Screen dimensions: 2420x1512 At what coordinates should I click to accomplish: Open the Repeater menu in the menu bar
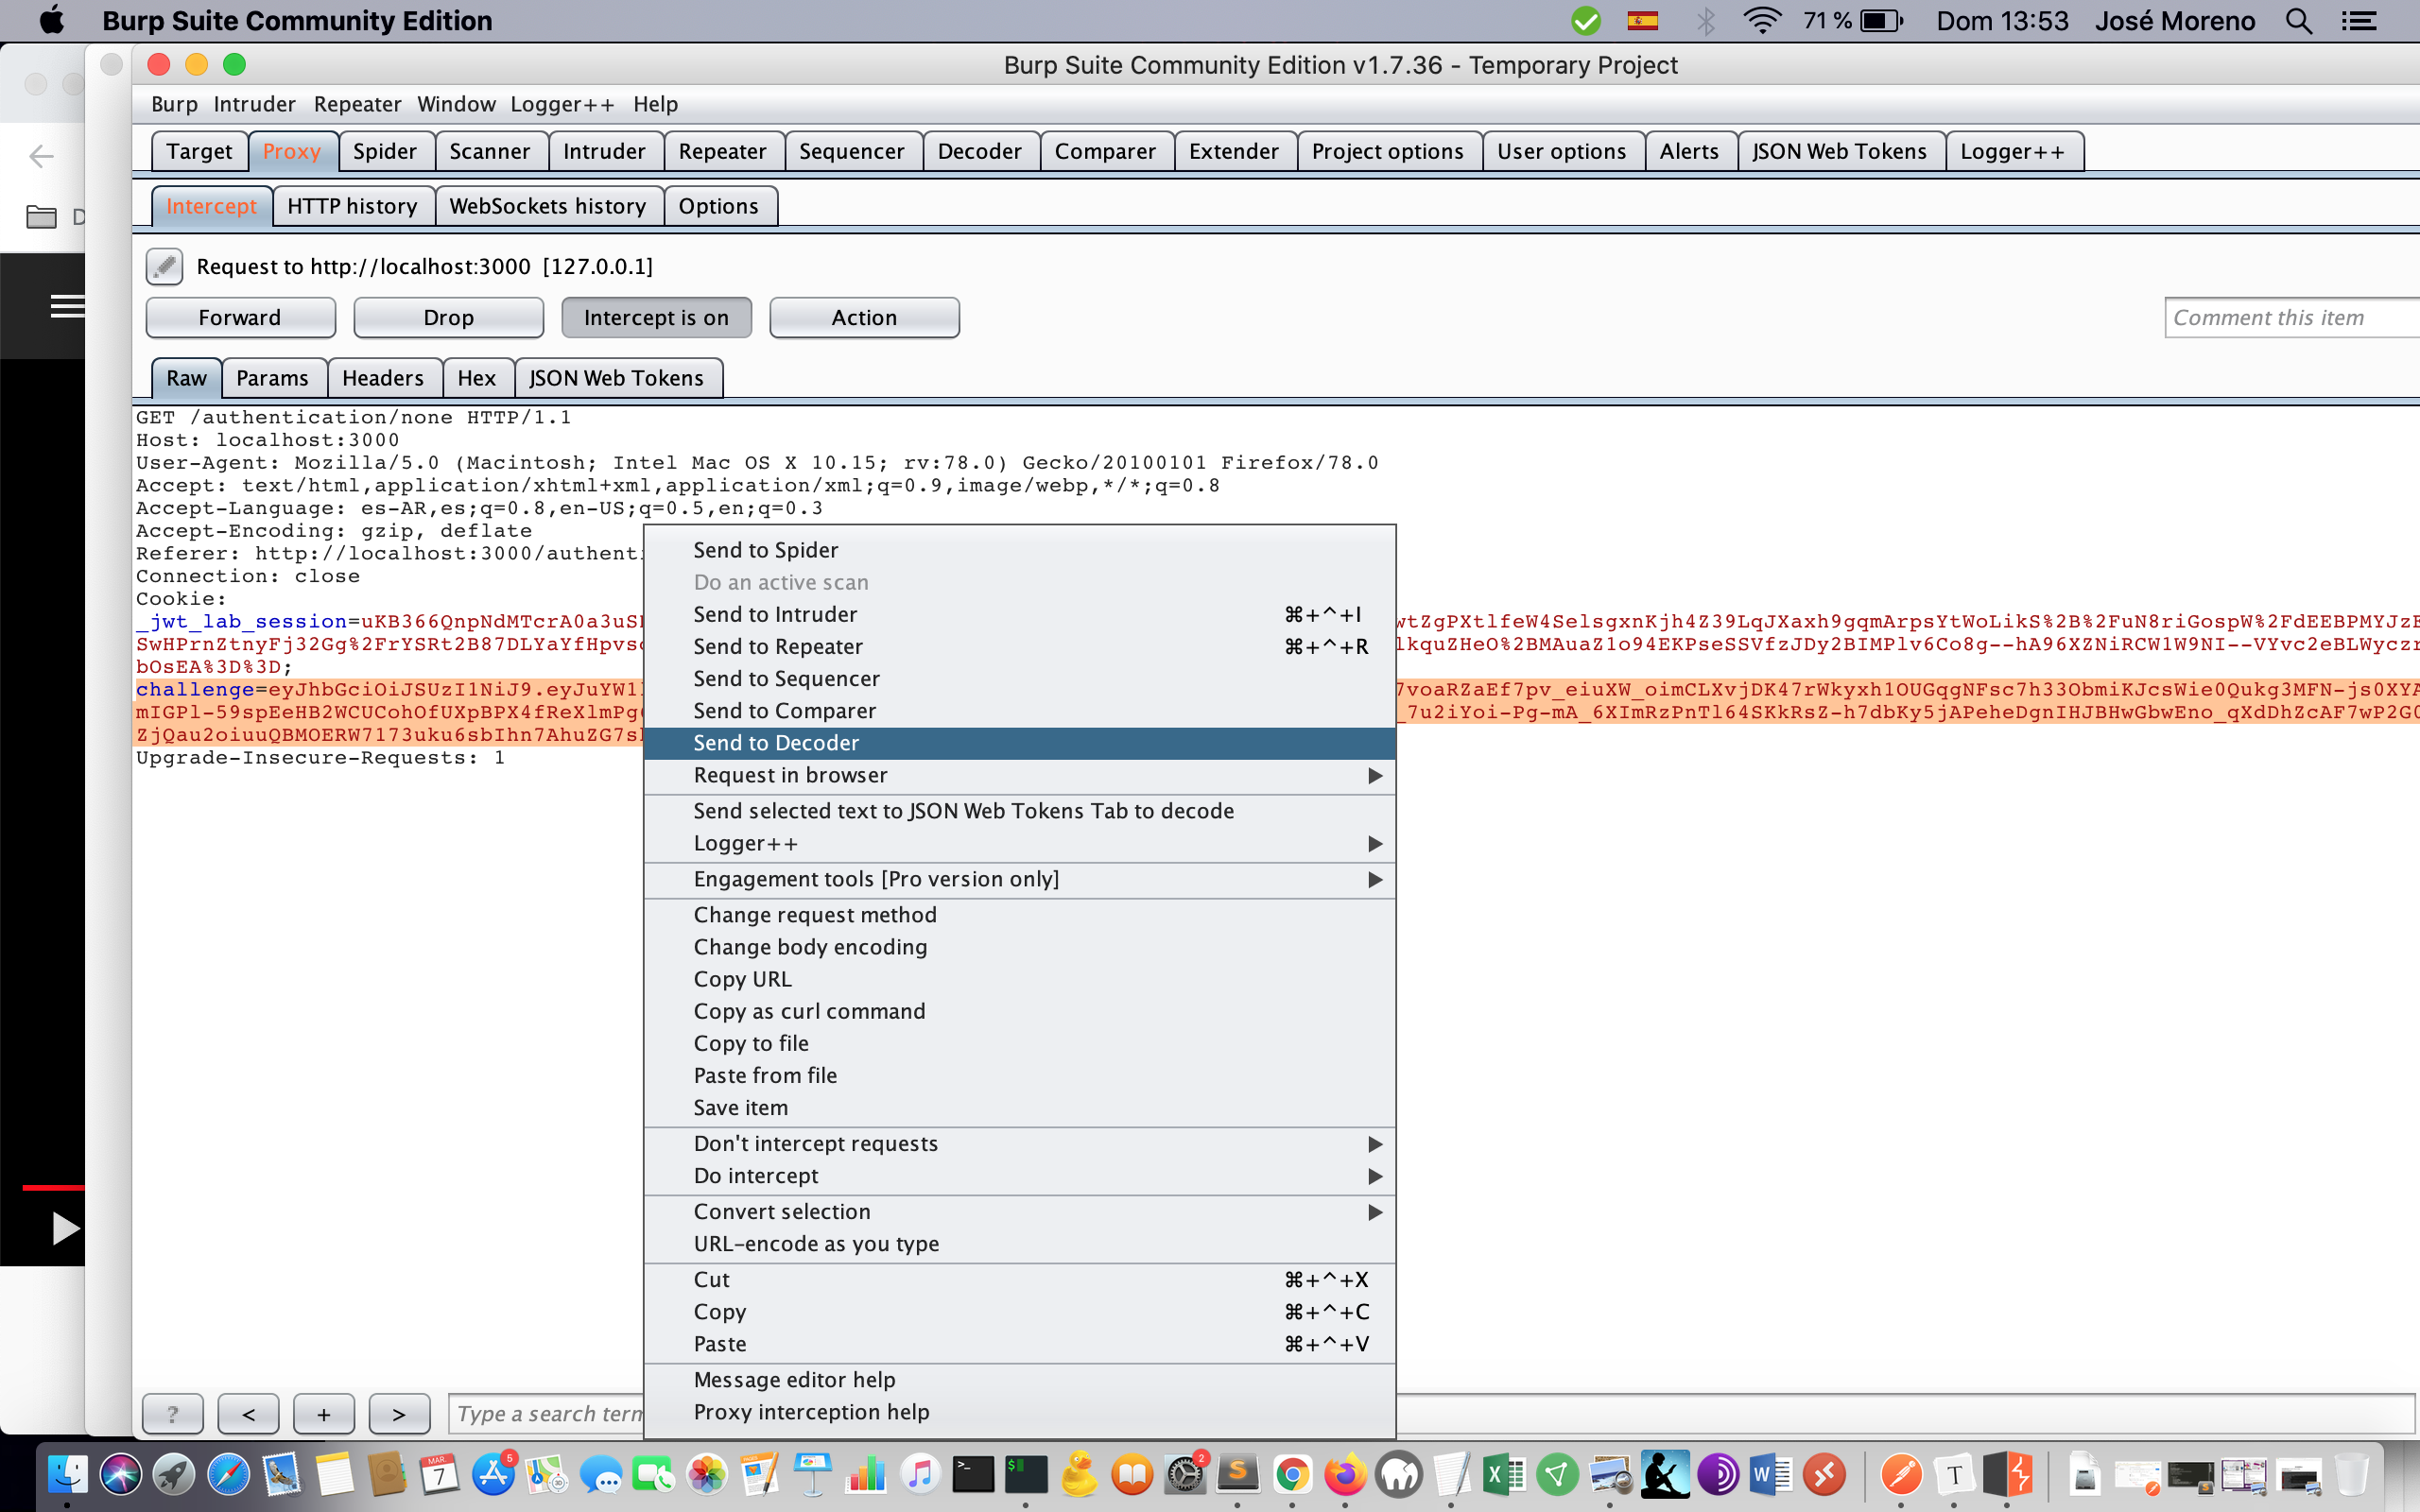click(357, 104)
